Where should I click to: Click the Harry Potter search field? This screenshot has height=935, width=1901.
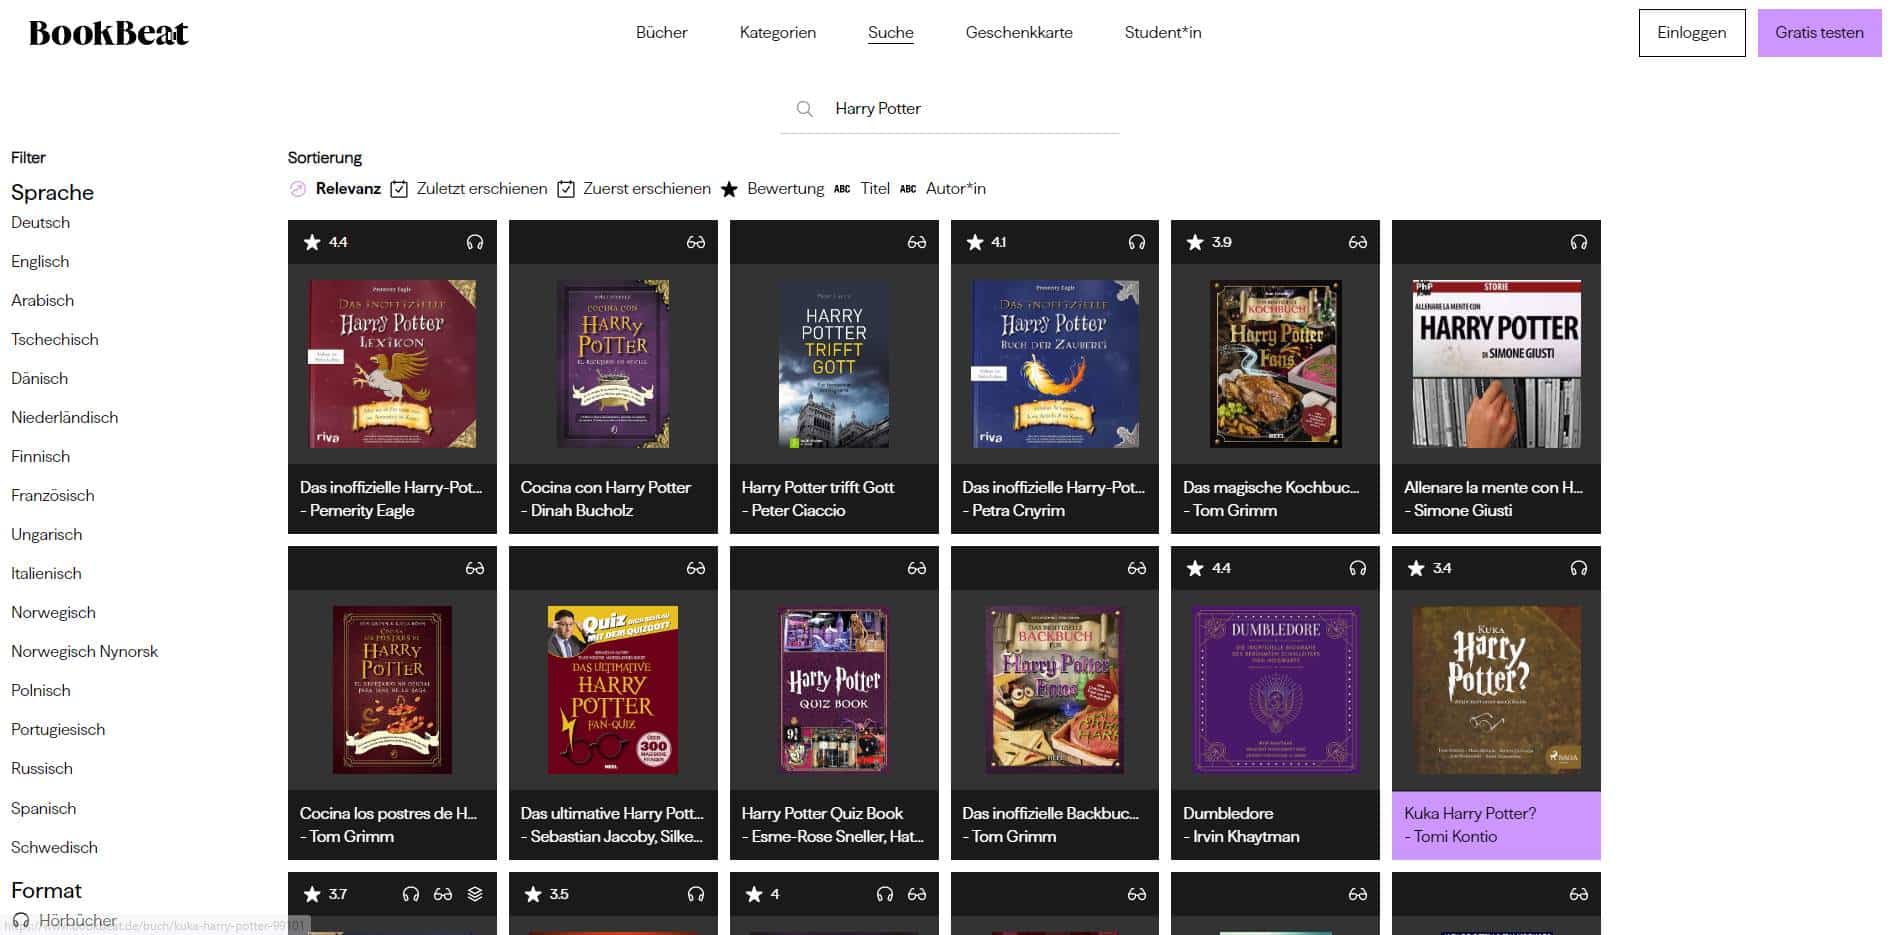[x=949, y=109]
